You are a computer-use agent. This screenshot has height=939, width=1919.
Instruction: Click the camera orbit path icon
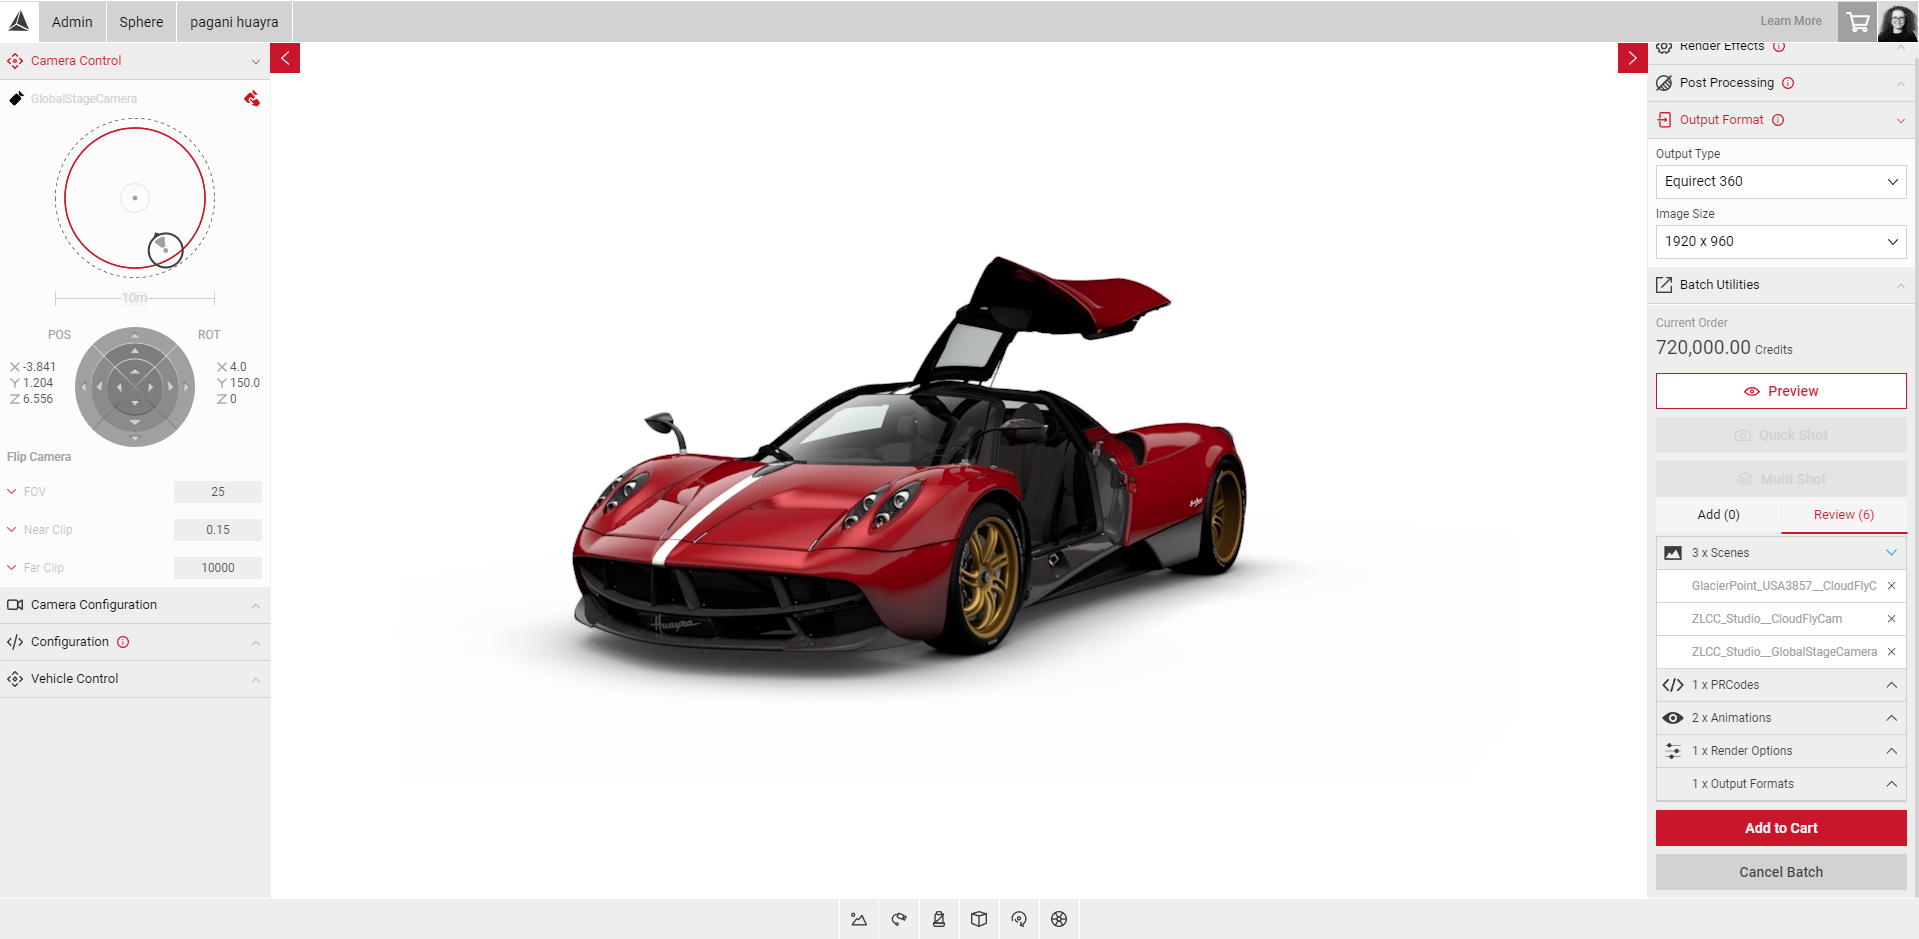(x=899, y=919)
